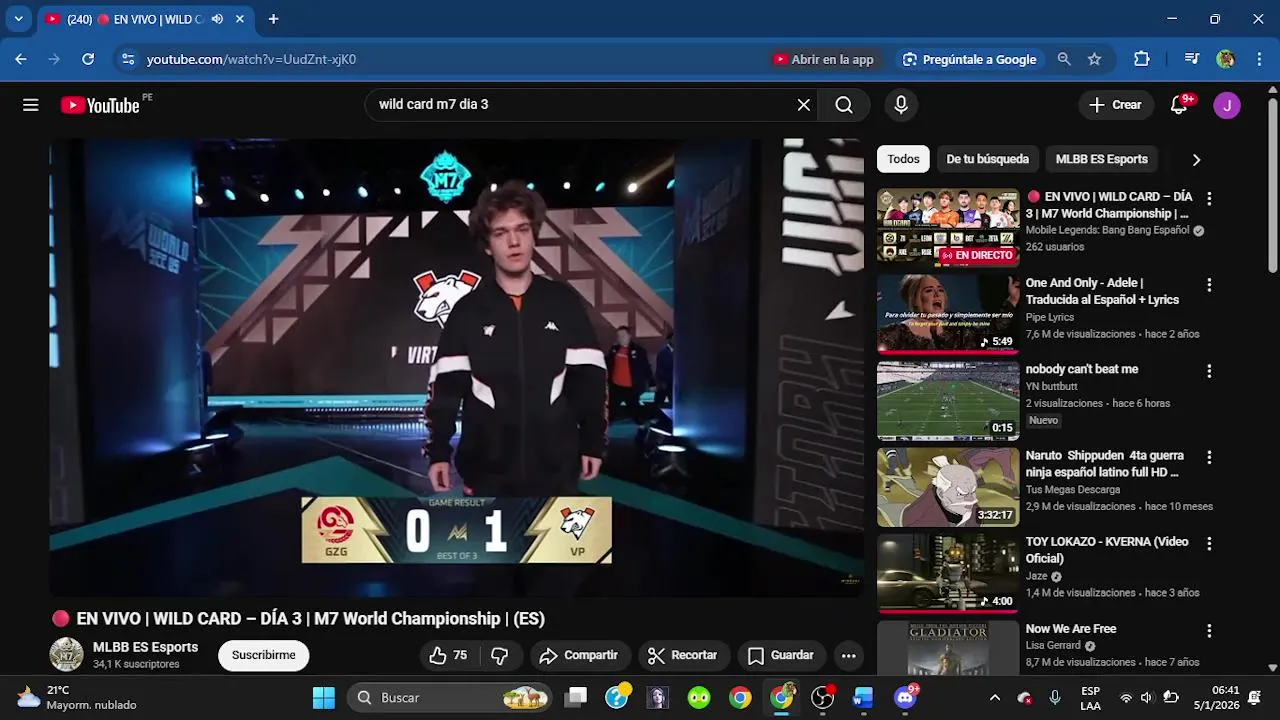This screenshot has width=1280, height=720.
Task: Open EN DIRECTO Wild Card thumbnail
Action: point(948,228)
